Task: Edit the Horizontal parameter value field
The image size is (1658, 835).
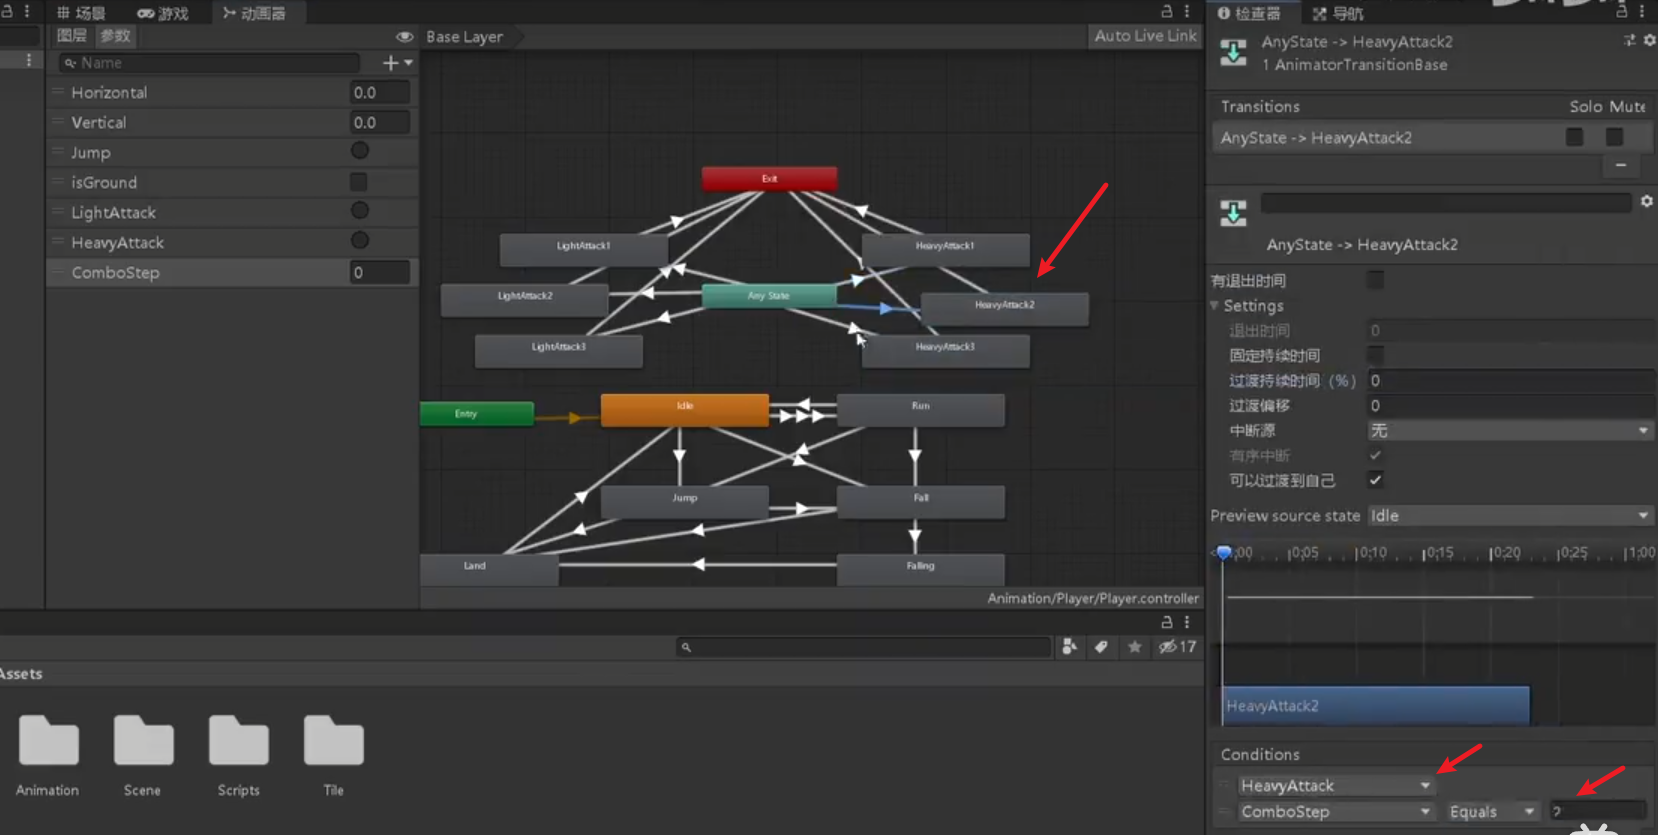Action: 380,92
